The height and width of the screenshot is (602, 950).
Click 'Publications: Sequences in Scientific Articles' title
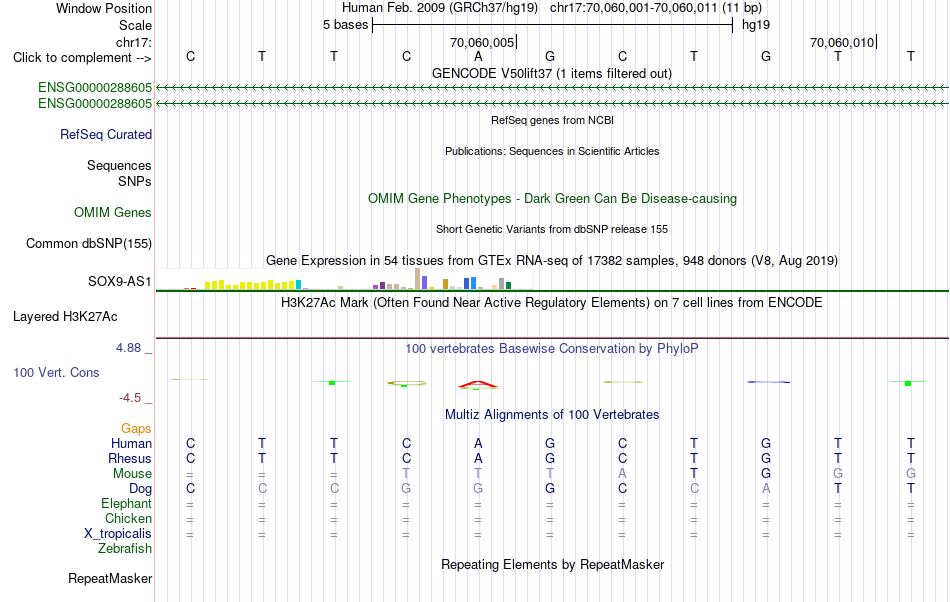click(x=552, y=151)
